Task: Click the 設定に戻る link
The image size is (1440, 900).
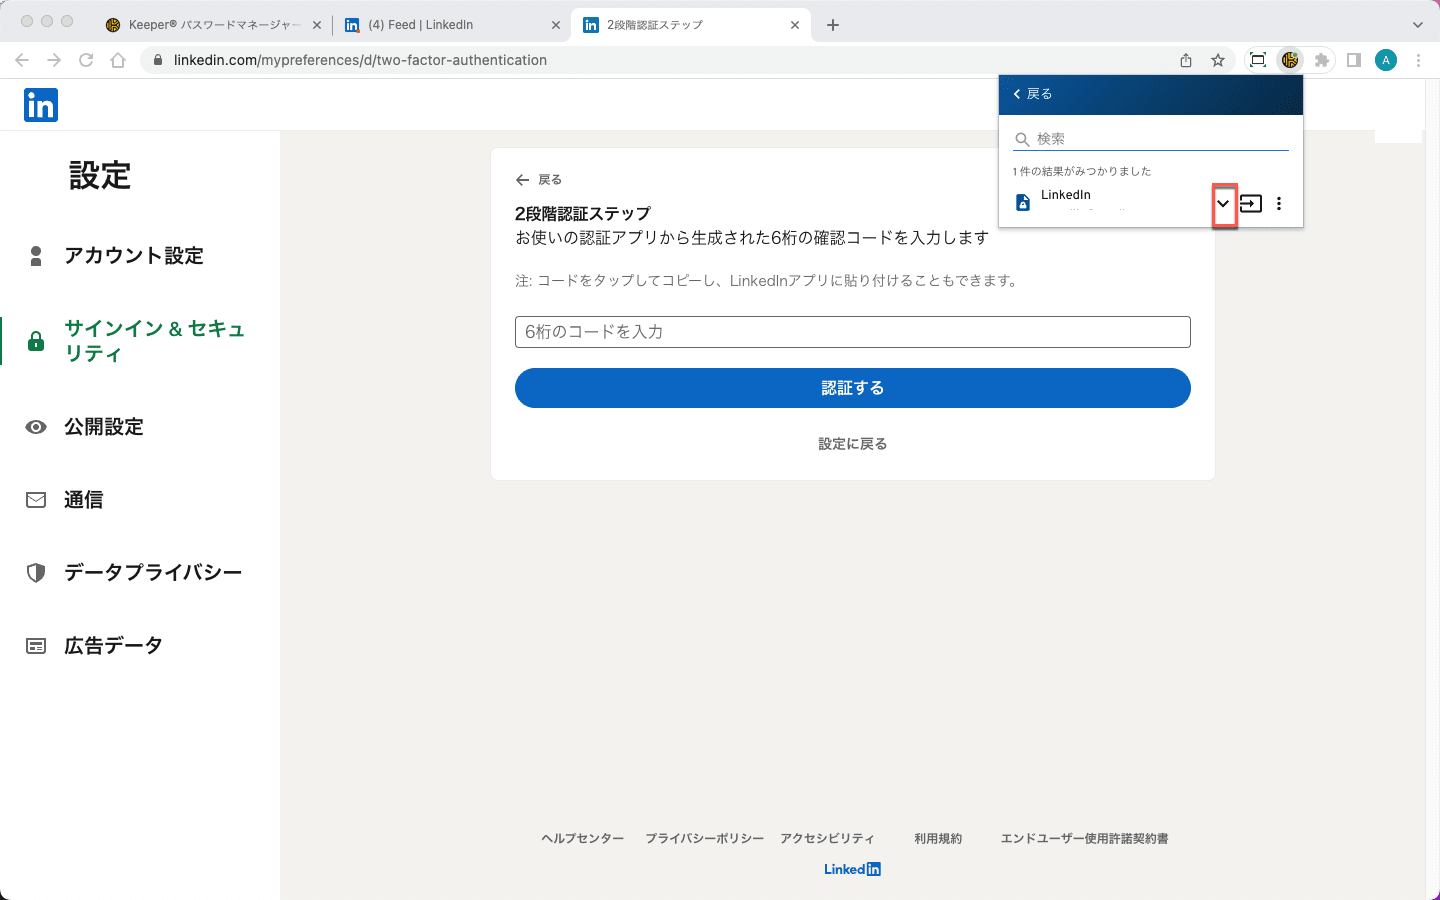Action: click(852, 444)
